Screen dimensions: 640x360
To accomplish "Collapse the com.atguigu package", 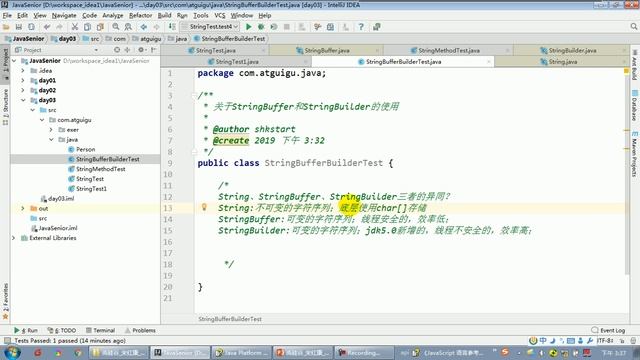I will (x=42, y=120).
